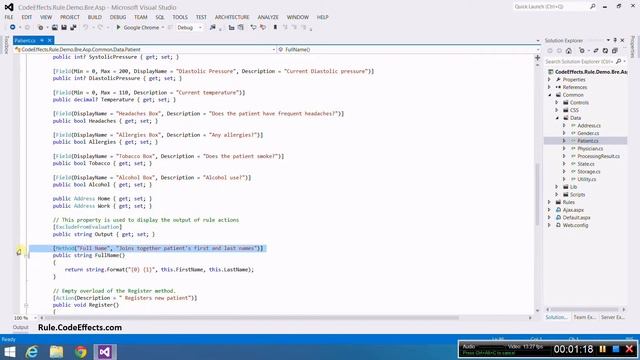Click the quick actions marker in editor margin
The image size is (640, 360).
tap(19, 252)
